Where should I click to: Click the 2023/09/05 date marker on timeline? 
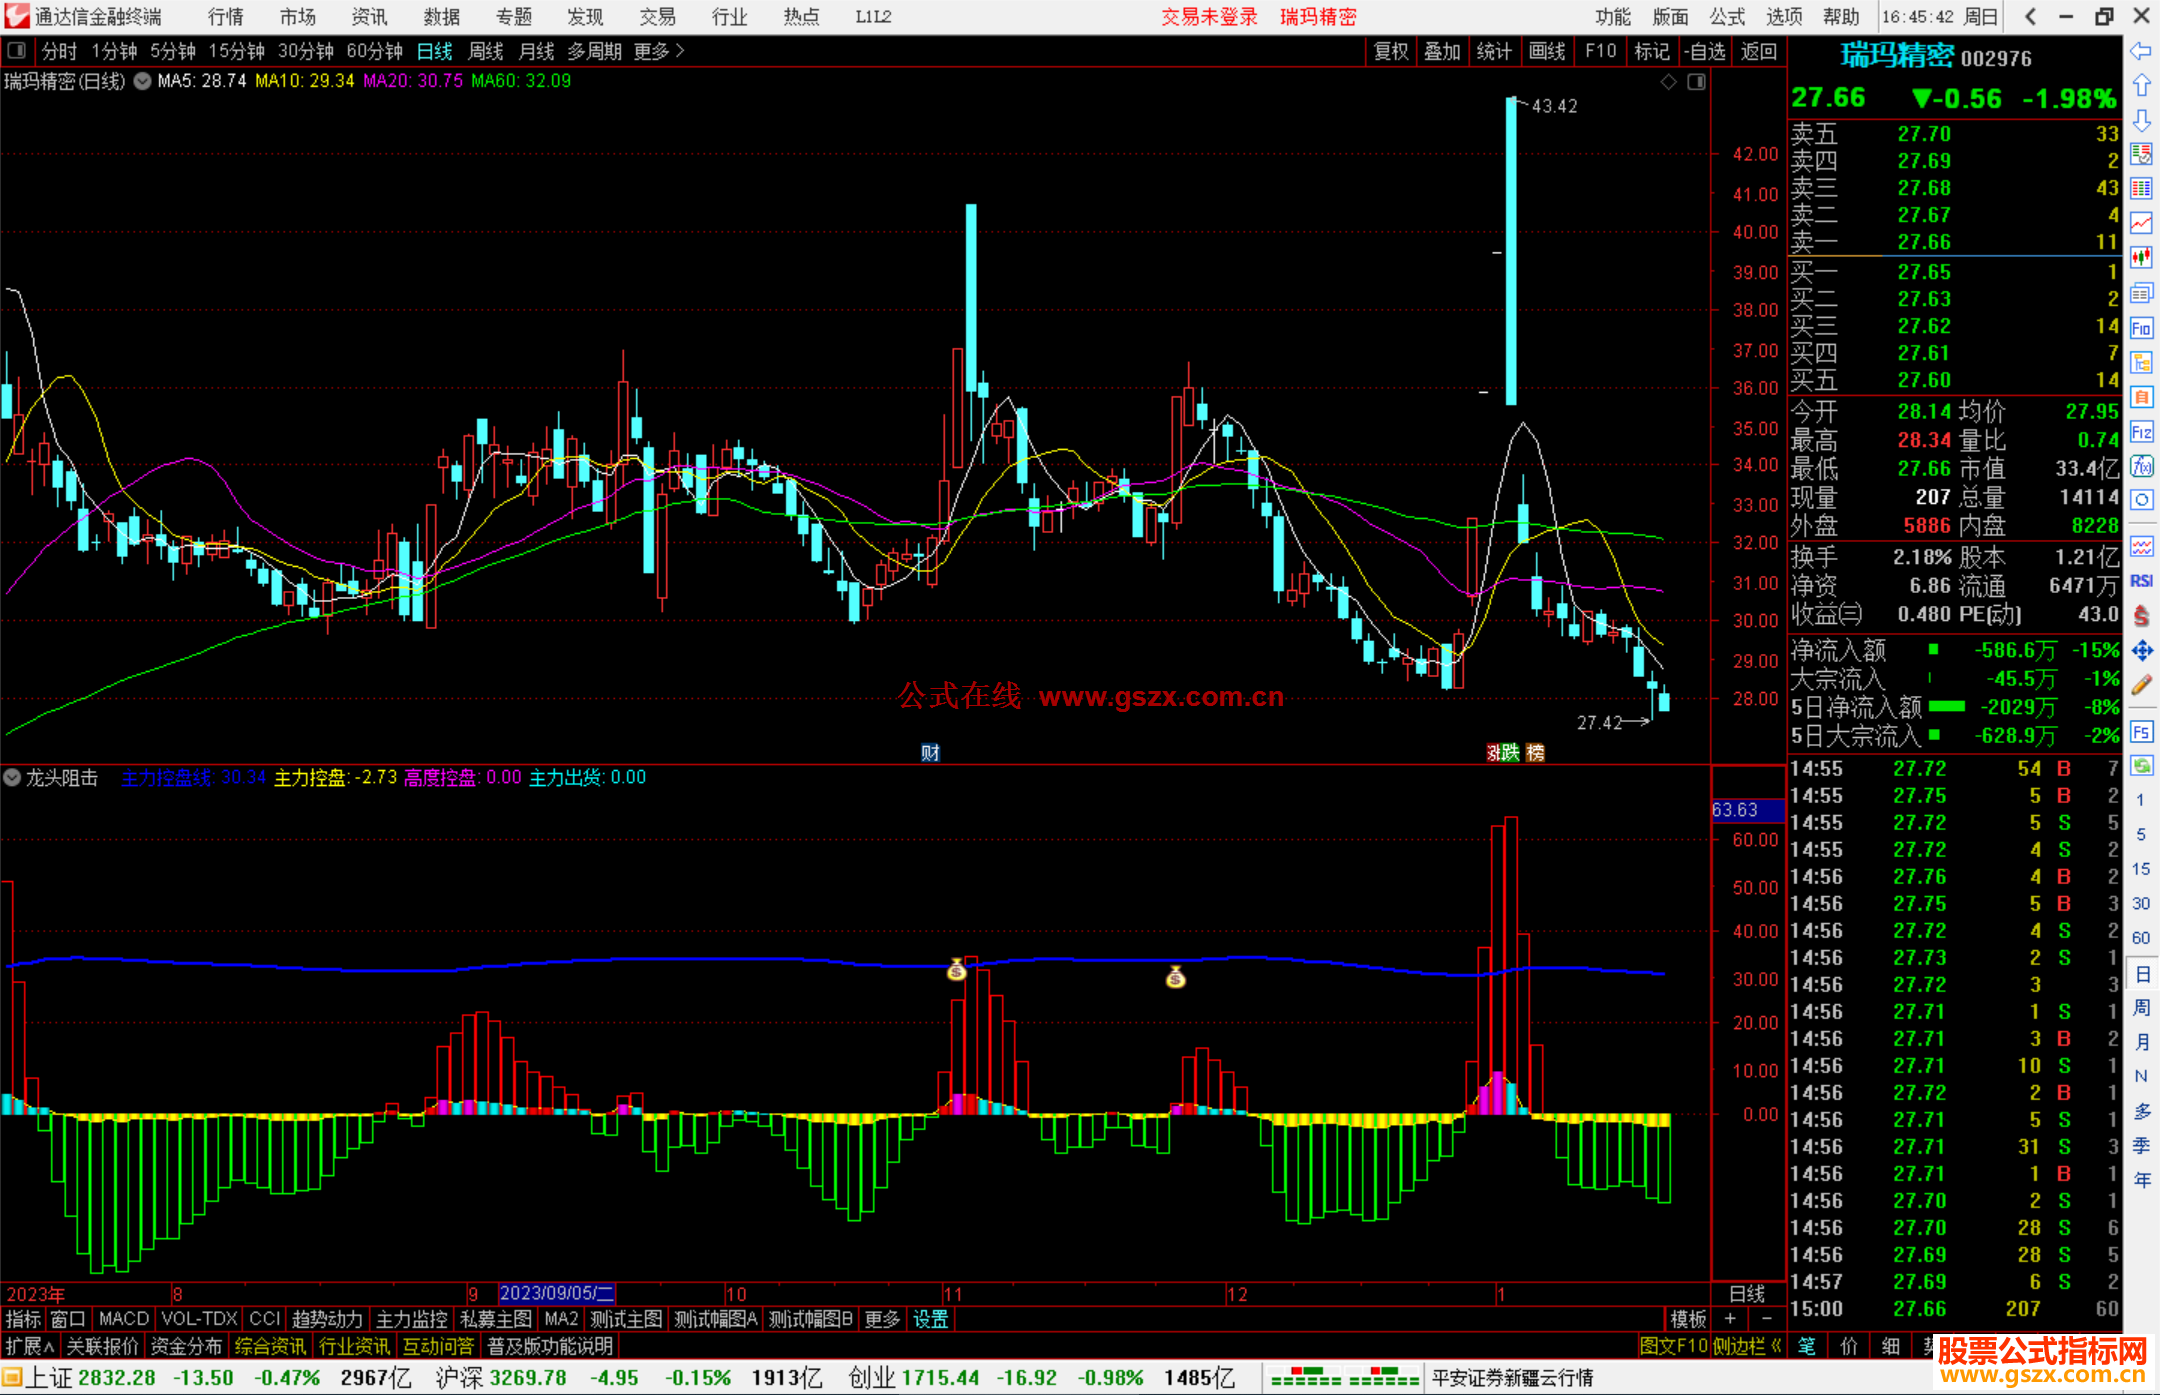(556, 1294)
